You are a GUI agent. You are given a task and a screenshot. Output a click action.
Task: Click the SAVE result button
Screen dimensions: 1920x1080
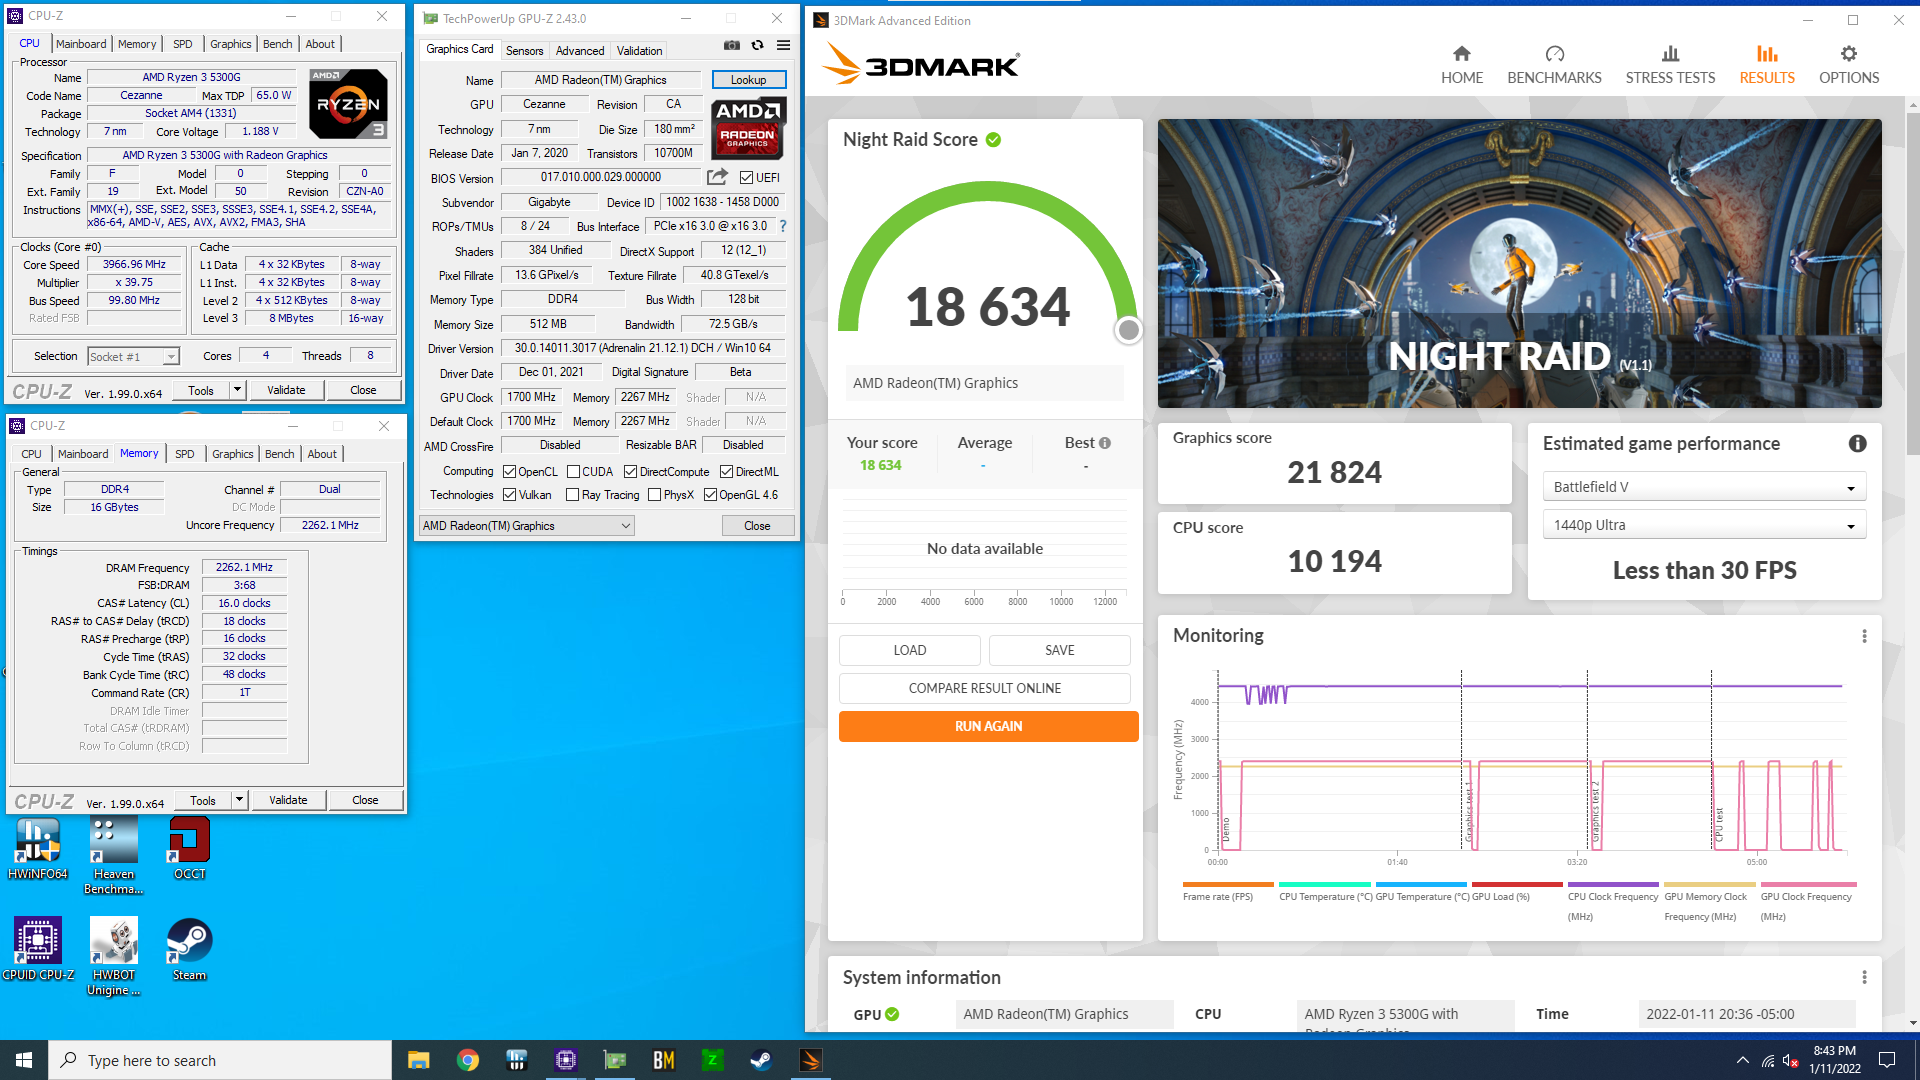[1060, 650]
